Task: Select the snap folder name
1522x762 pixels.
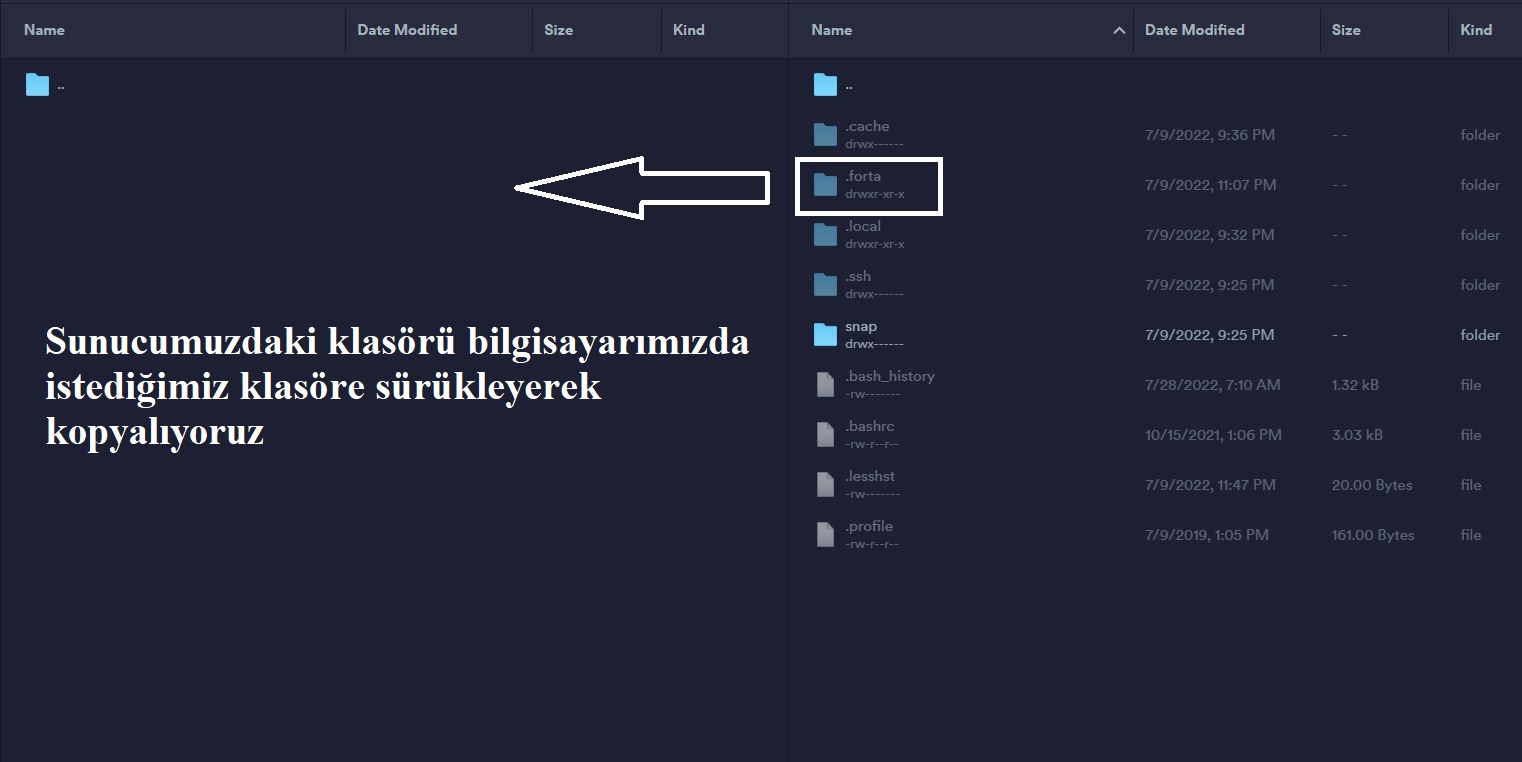Action: click(861, 326)
